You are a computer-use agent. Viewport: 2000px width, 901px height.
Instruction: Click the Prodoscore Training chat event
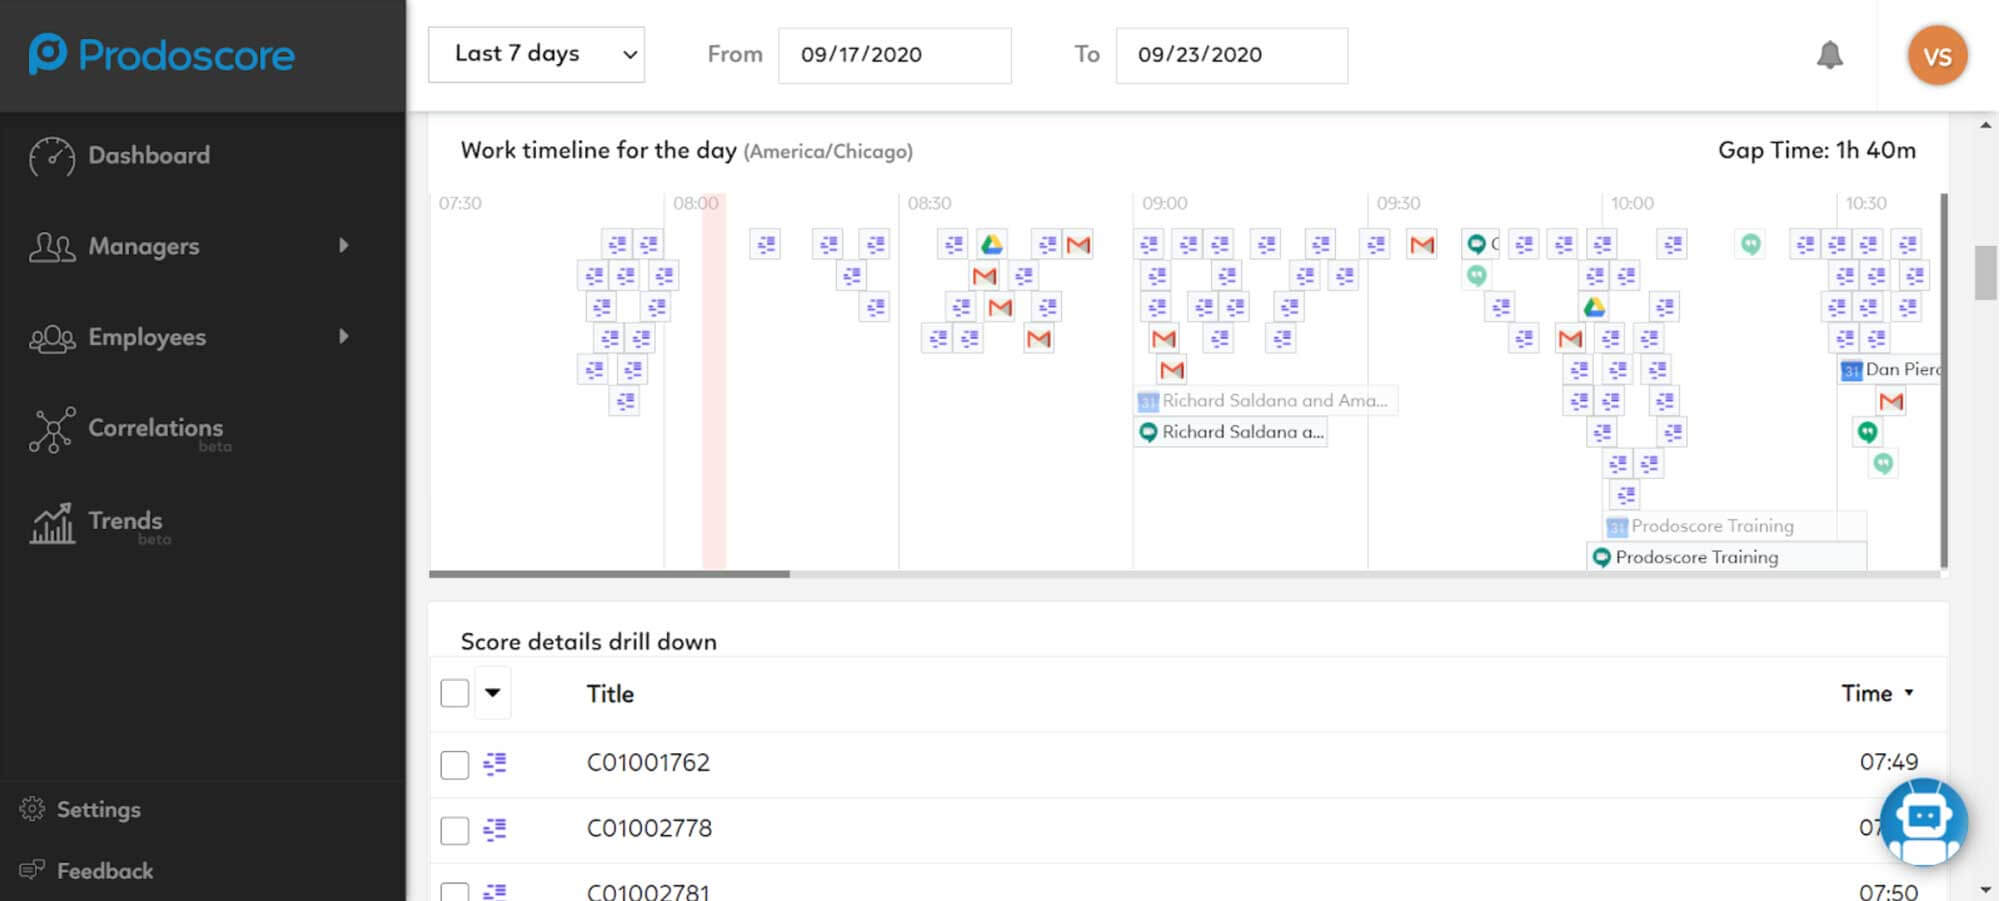(x=1696, y=557)
